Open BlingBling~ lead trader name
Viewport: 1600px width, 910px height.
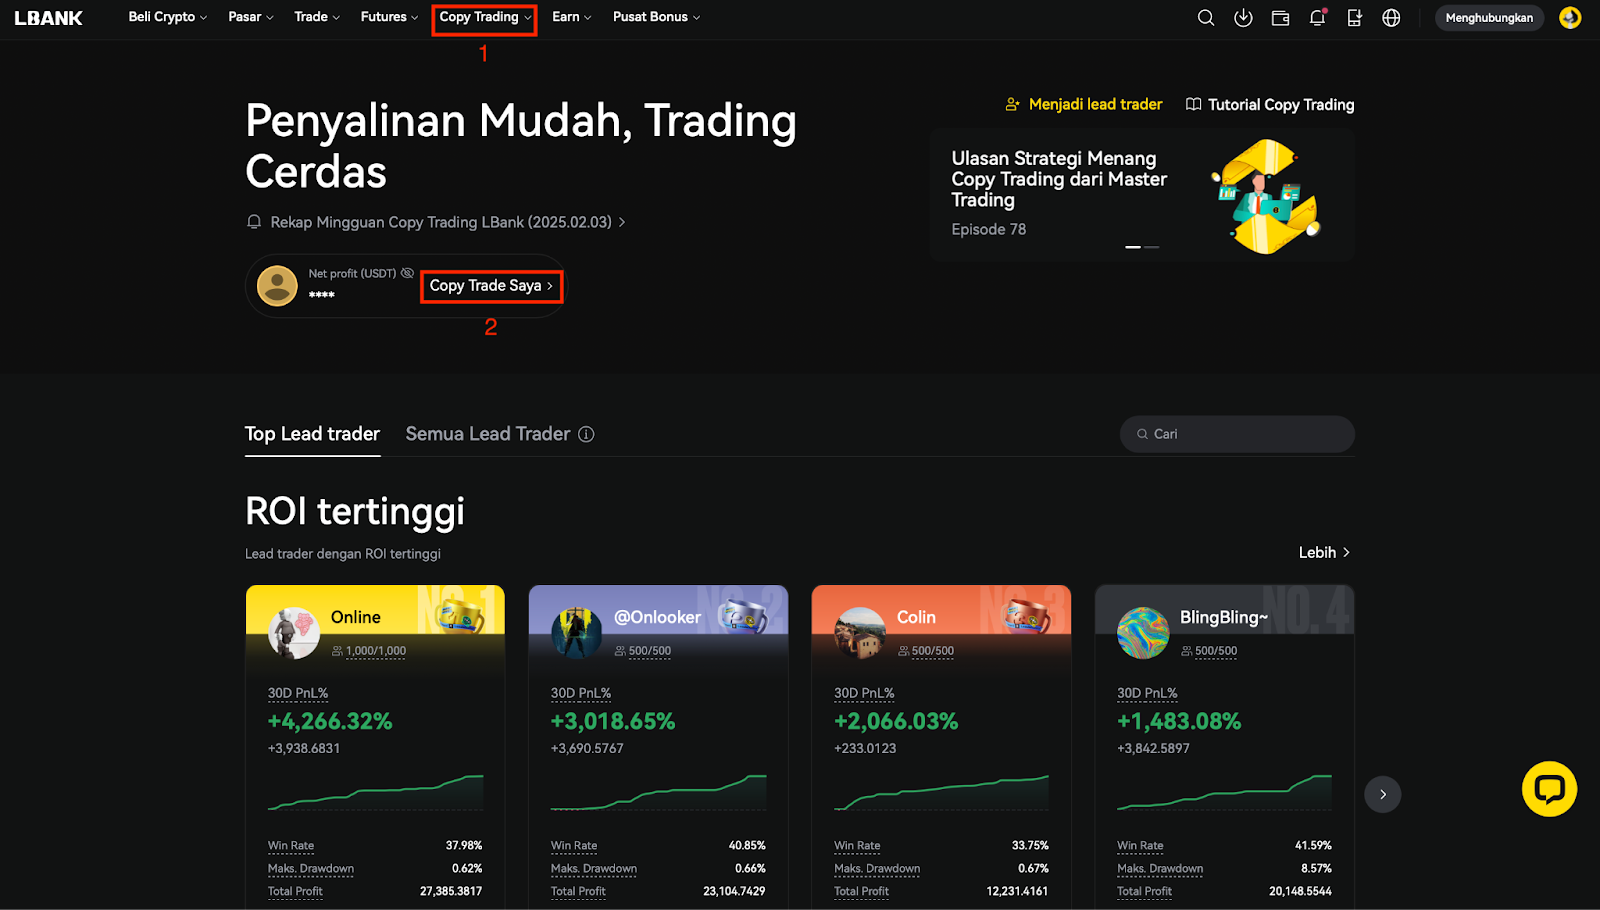coord(1223,617)
